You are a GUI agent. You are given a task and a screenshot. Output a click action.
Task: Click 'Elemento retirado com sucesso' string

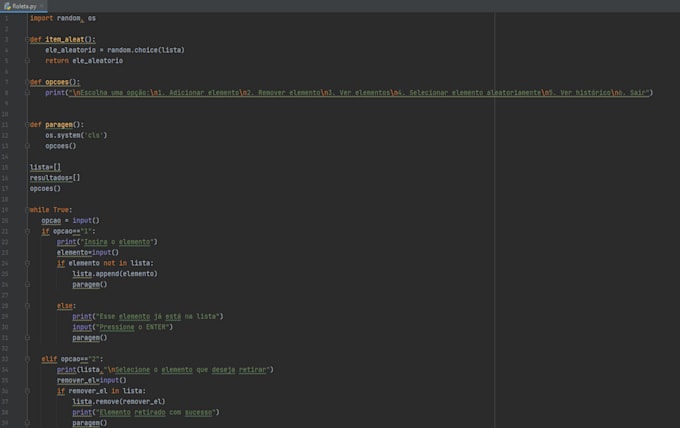pyautogui.click(x=157, y=412)
